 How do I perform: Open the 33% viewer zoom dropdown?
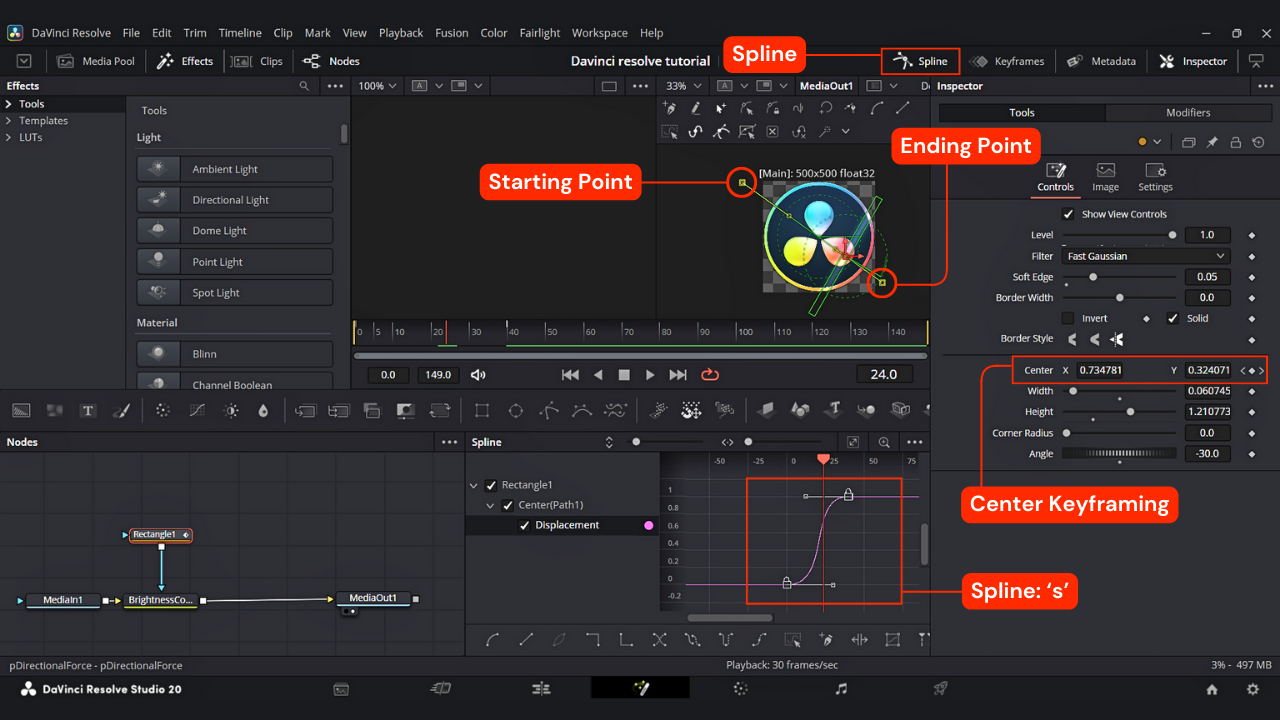pos(685,86)
